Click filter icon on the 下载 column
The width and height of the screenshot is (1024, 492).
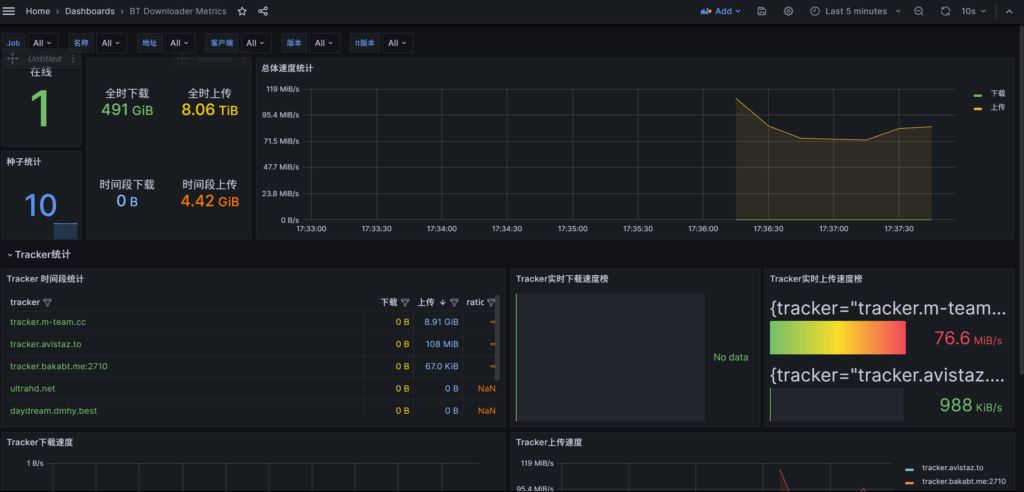pyautogui.click(x=405, y=303)
